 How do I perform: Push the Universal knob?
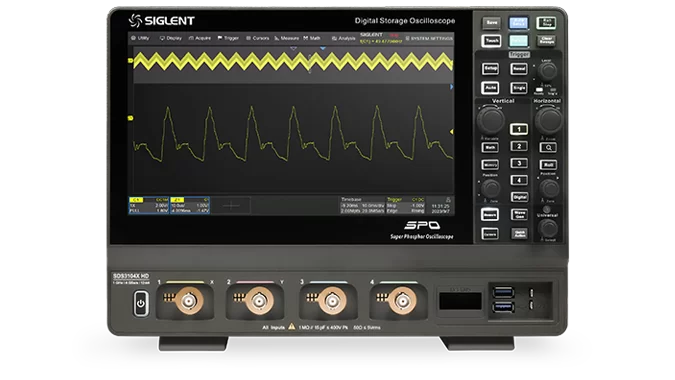click(x=548, y=228)
